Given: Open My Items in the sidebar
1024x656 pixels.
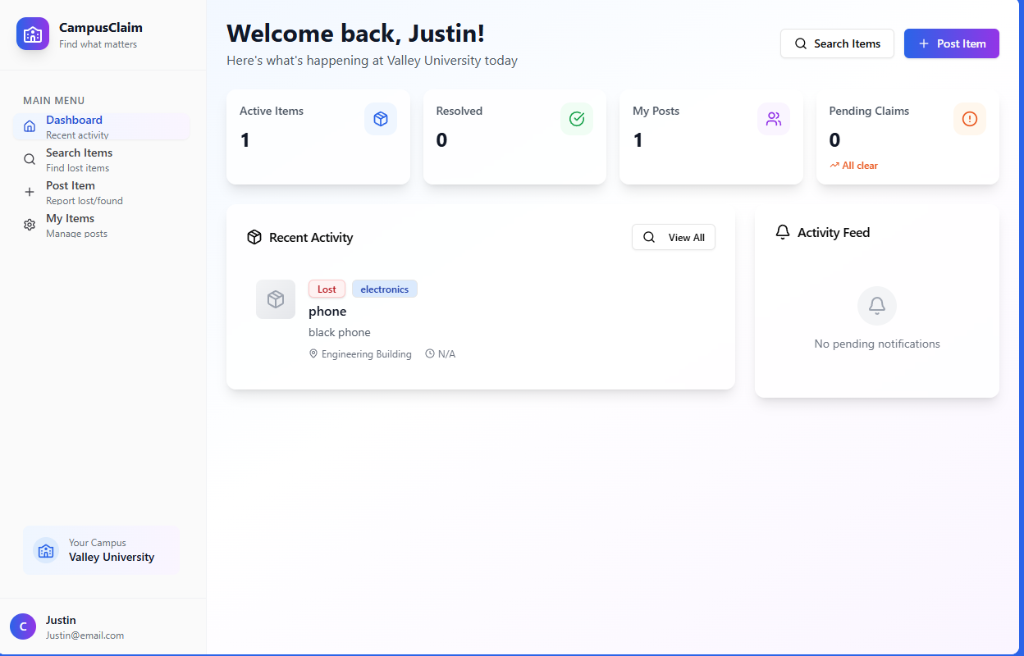Looking at the screenshot, I should [x=101, y=225].
